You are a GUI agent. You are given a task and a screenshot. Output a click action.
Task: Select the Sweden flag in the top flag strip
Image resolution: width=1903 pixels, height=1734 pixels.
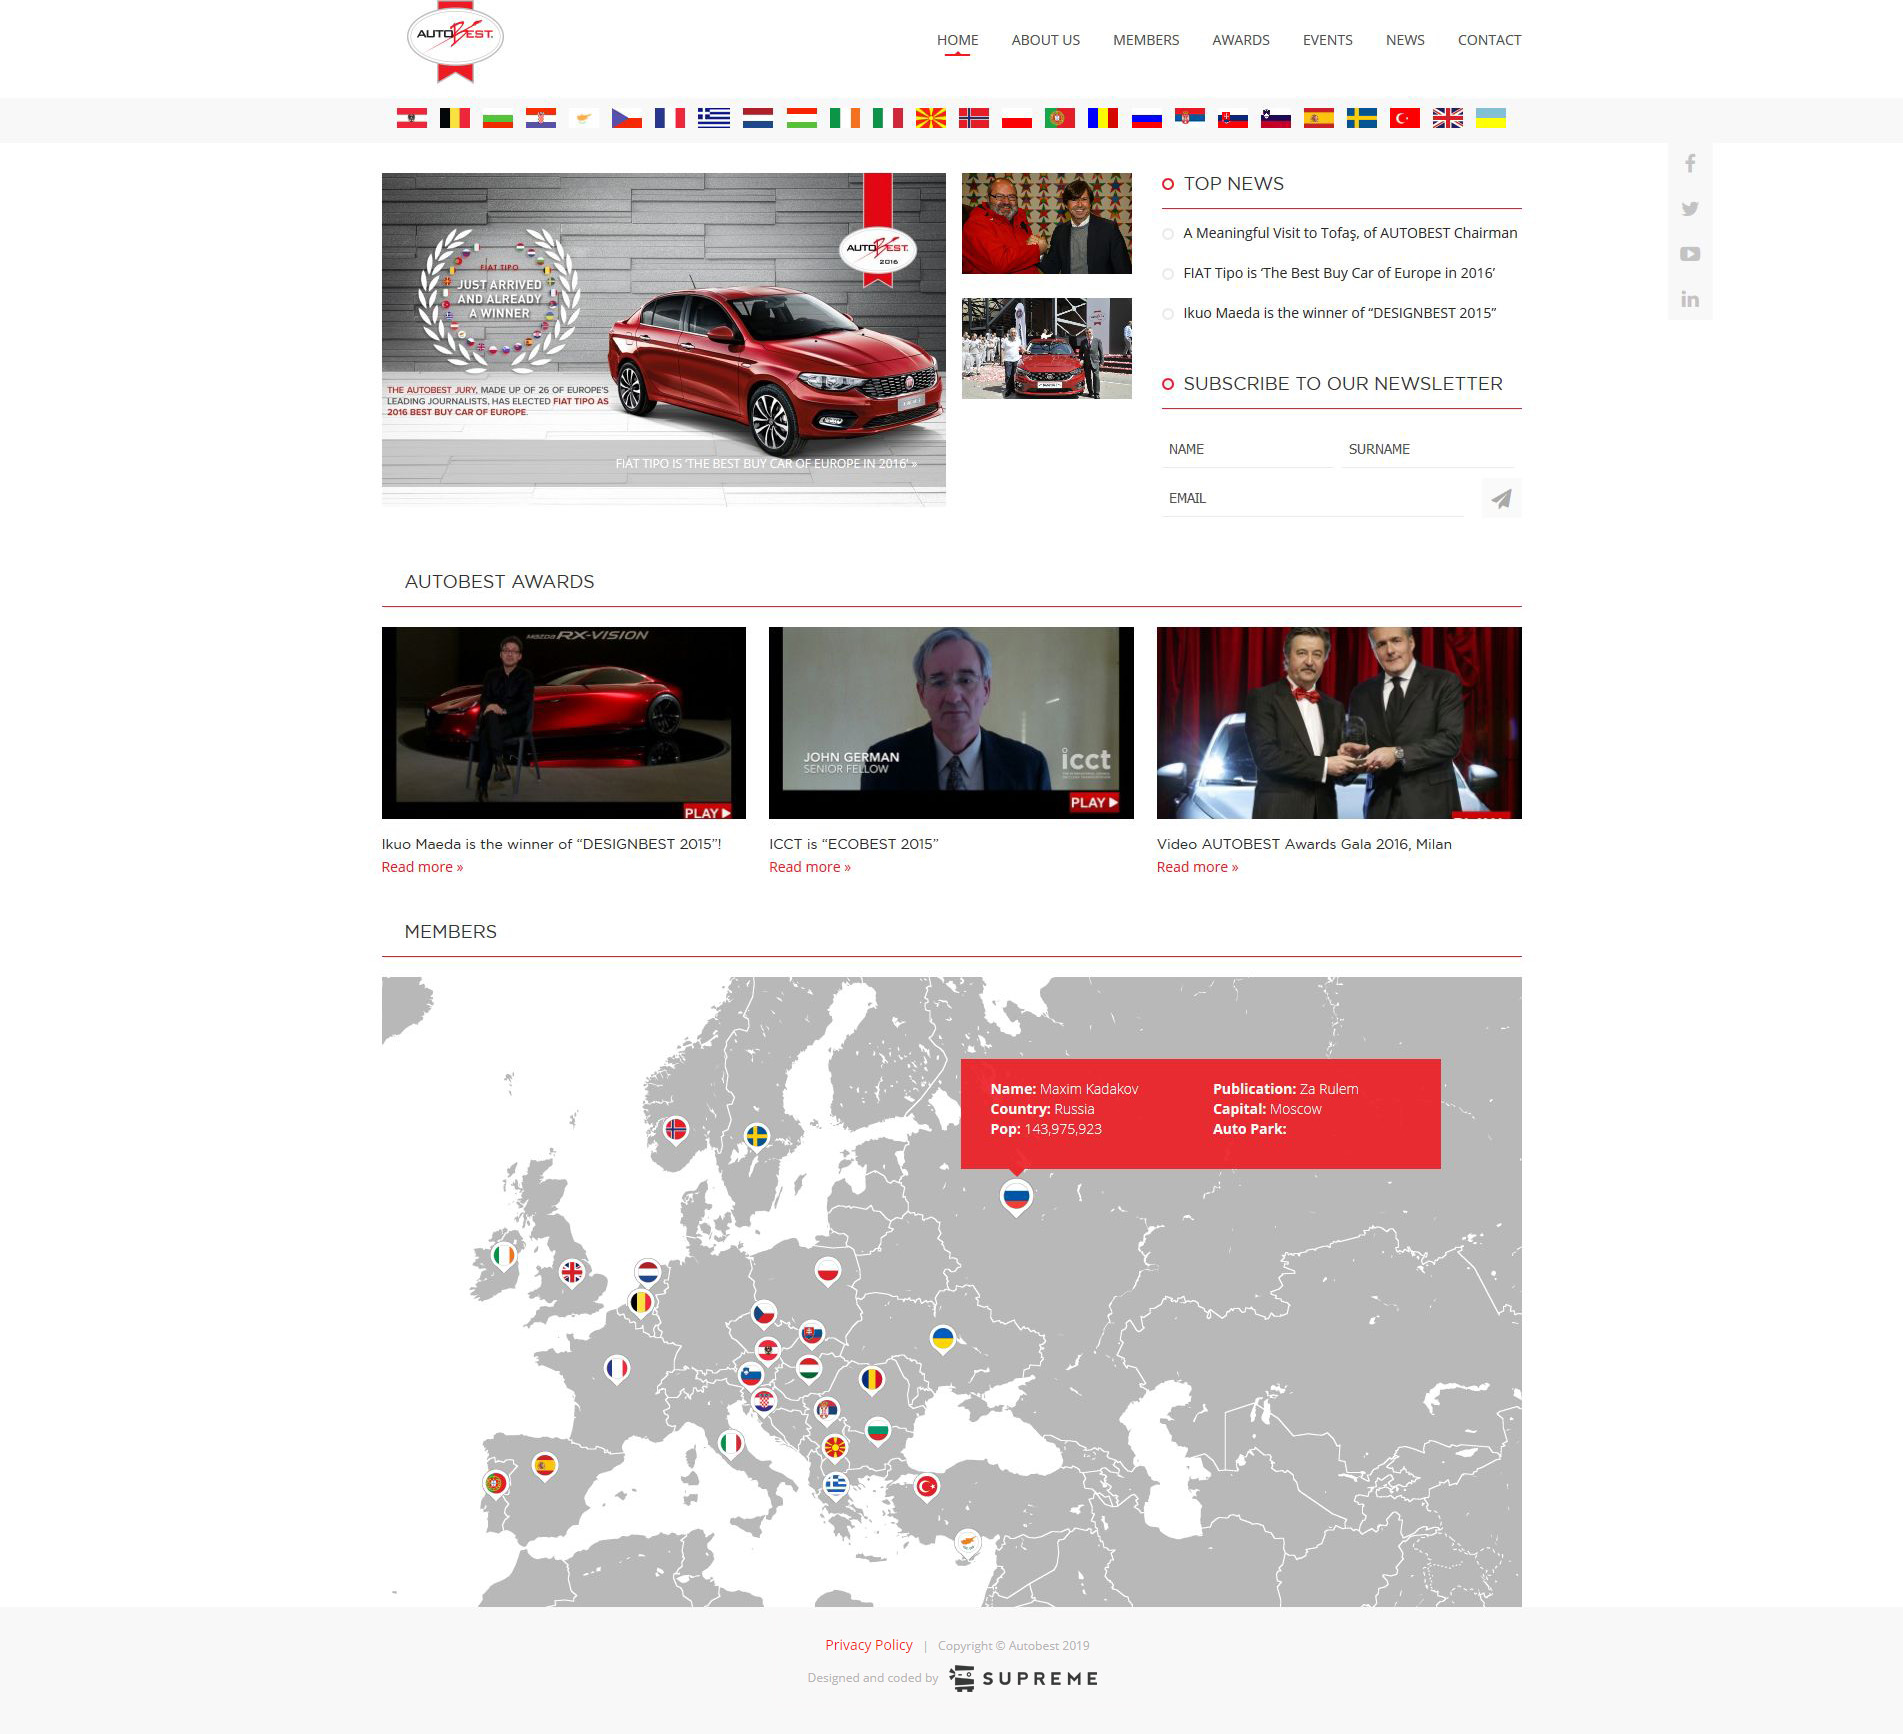pyautogui.click(x=1362, y=119)
